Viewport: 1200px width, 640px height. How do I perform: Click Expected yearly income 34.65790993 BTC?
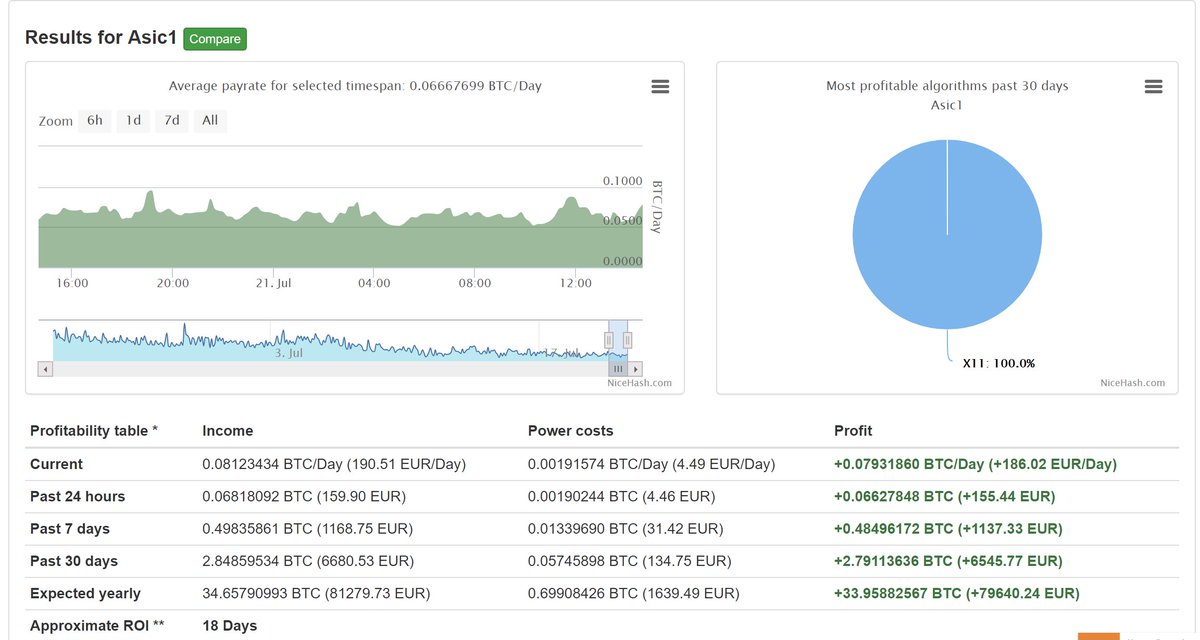click(316, 594)
